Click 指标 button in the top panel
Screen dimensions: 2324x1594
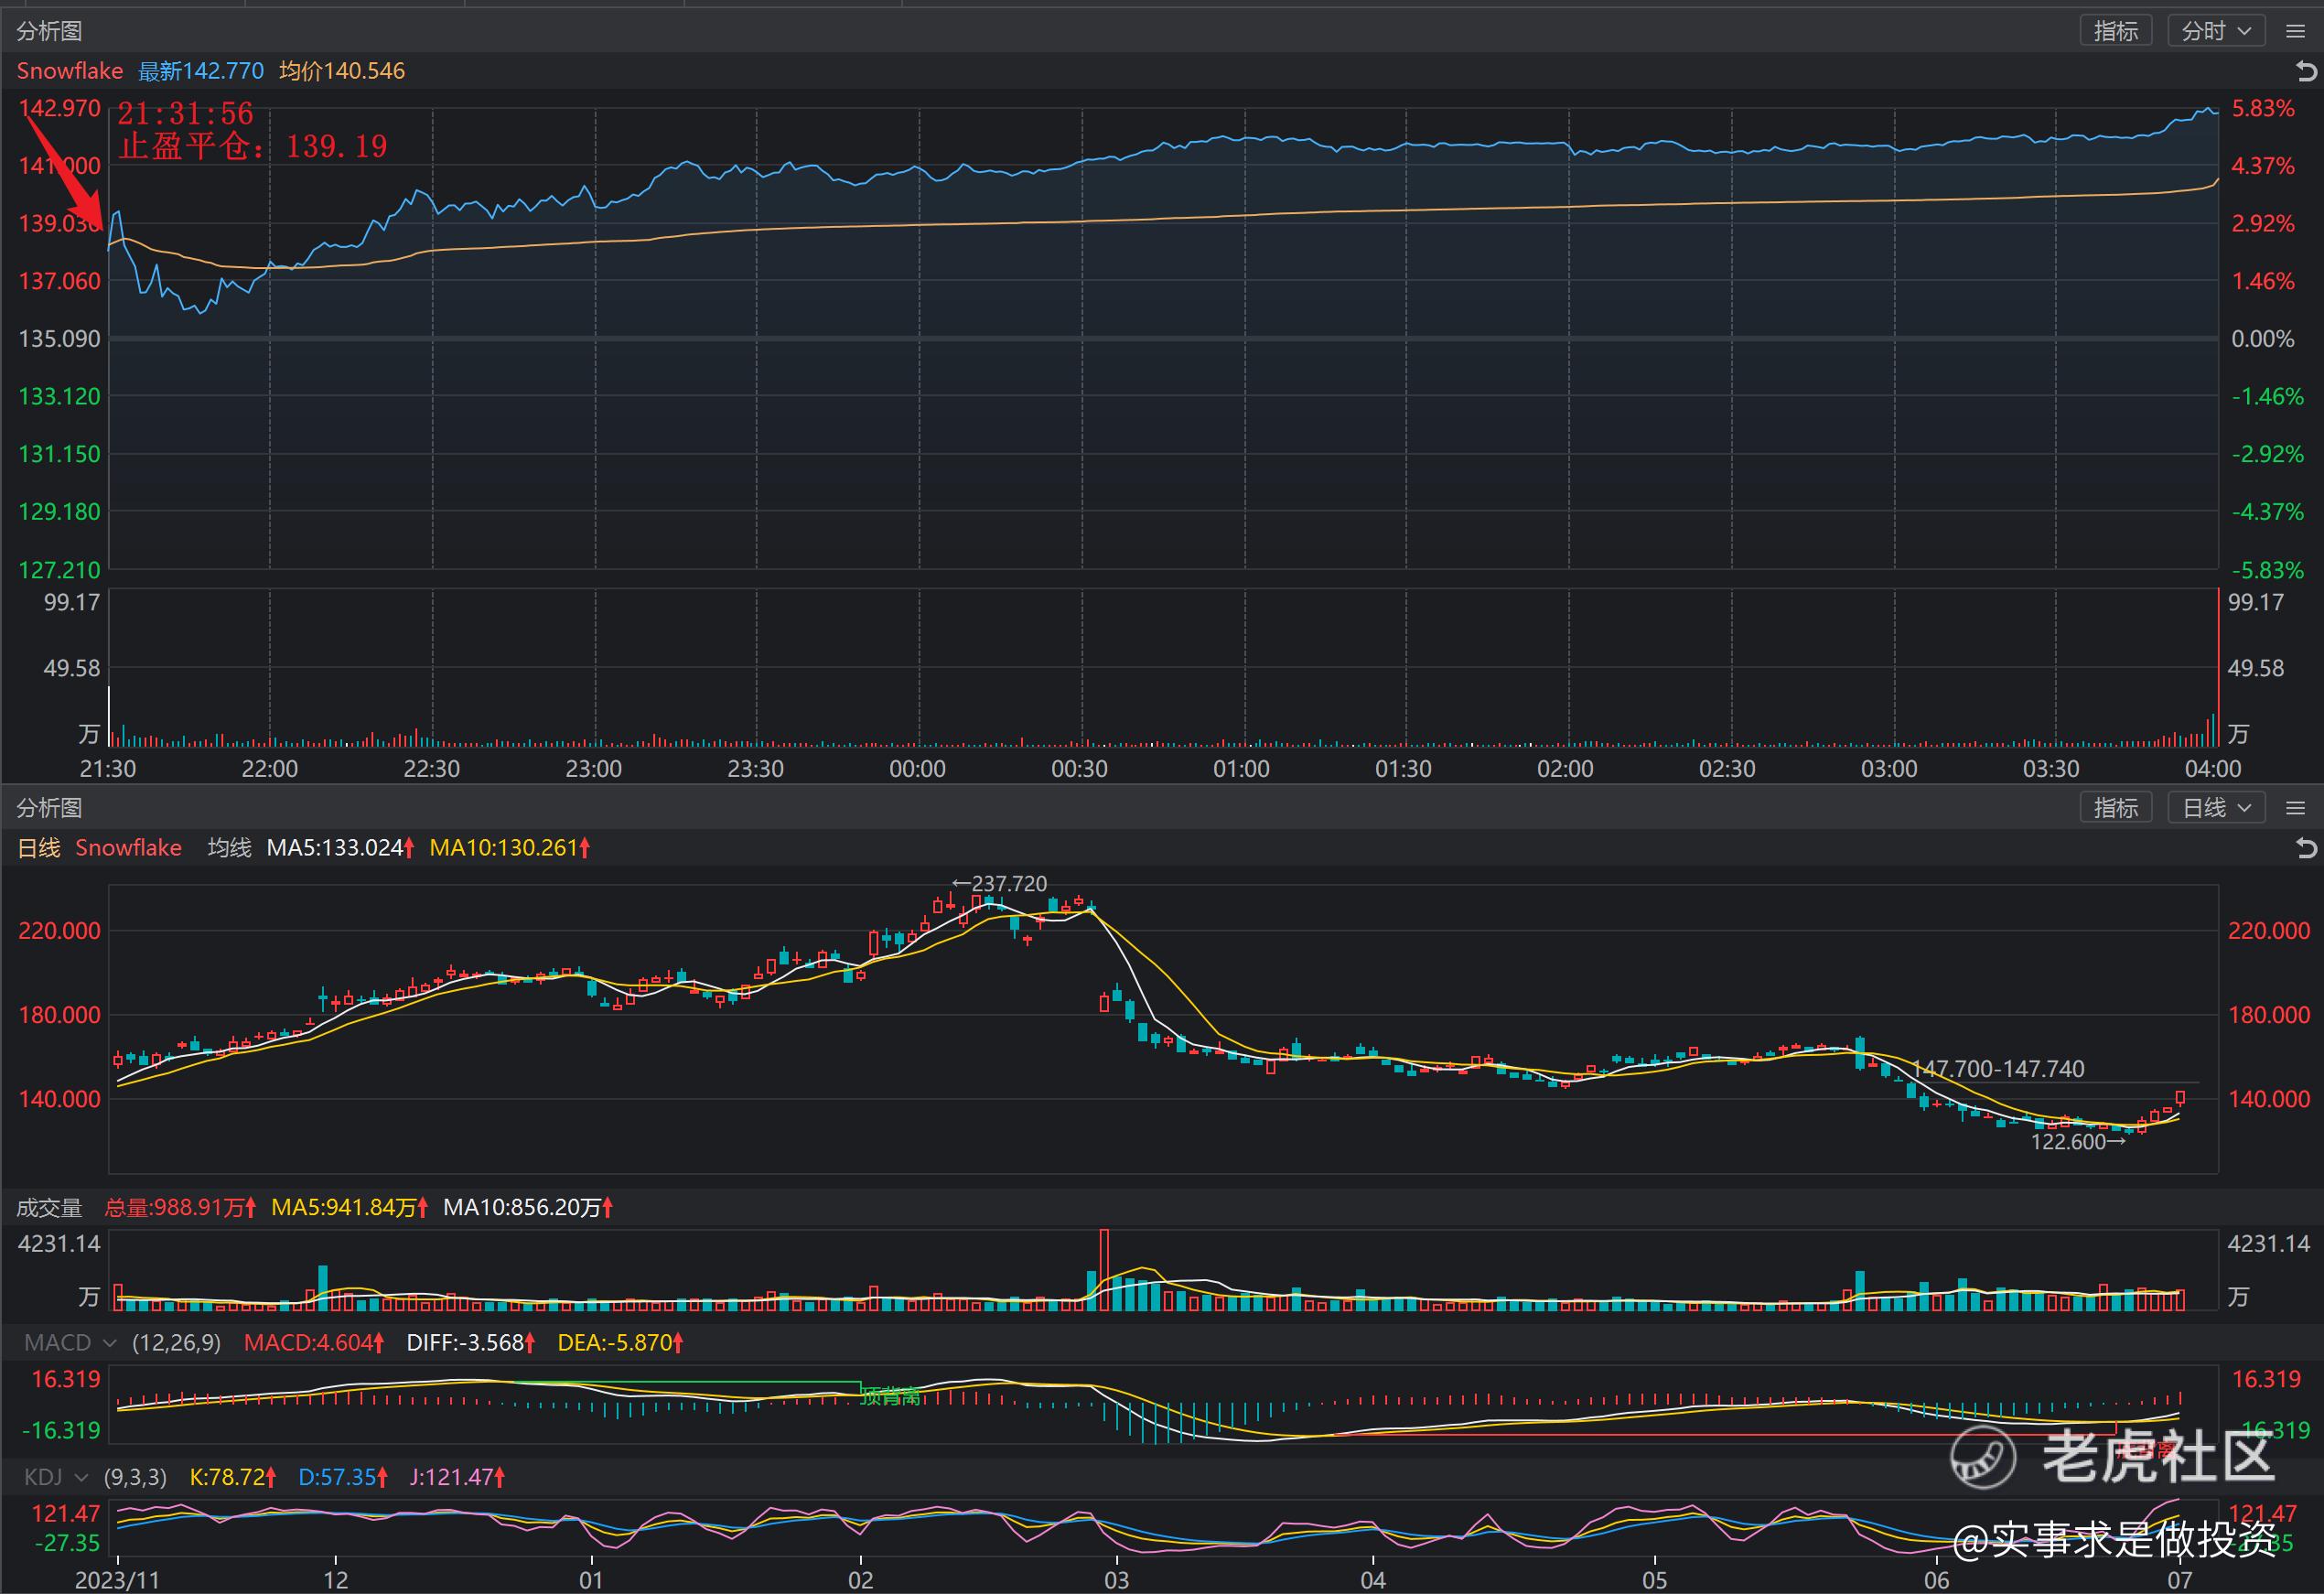tap(2115, 31)
